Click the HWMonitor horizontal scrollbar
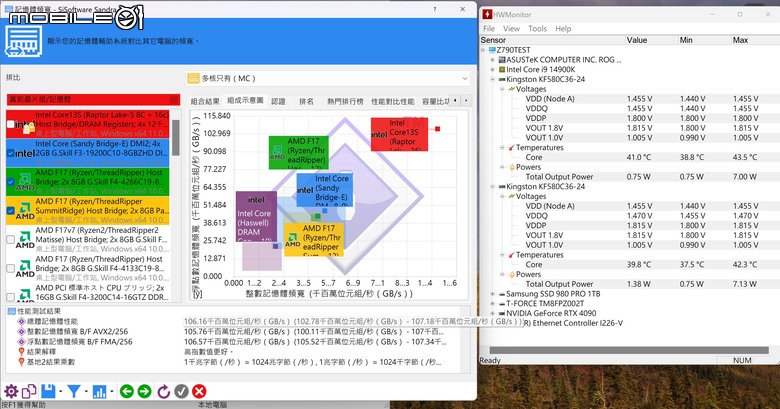Screen dimensions: 780x409 (x=629, y=350)
